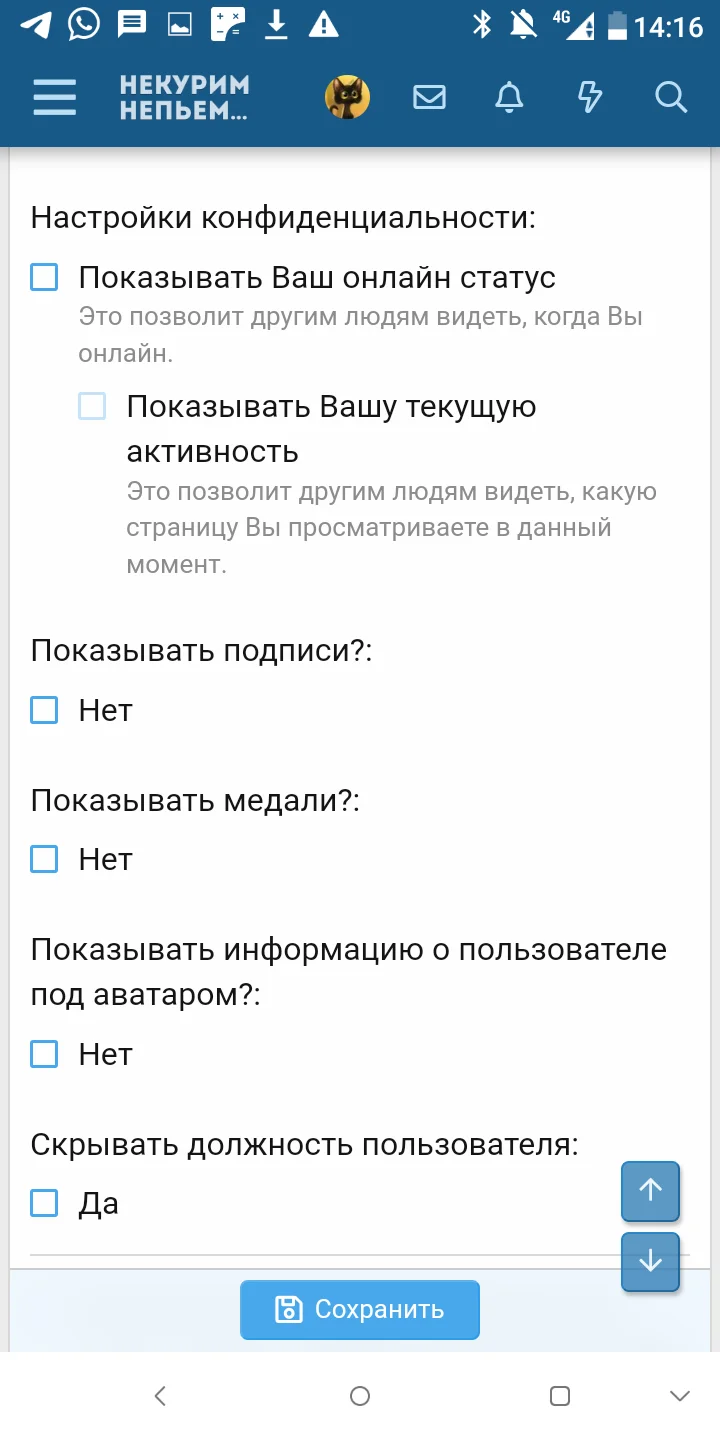Check Нет under Показывать подписи
720x1440 pixels.
point(43,710)
